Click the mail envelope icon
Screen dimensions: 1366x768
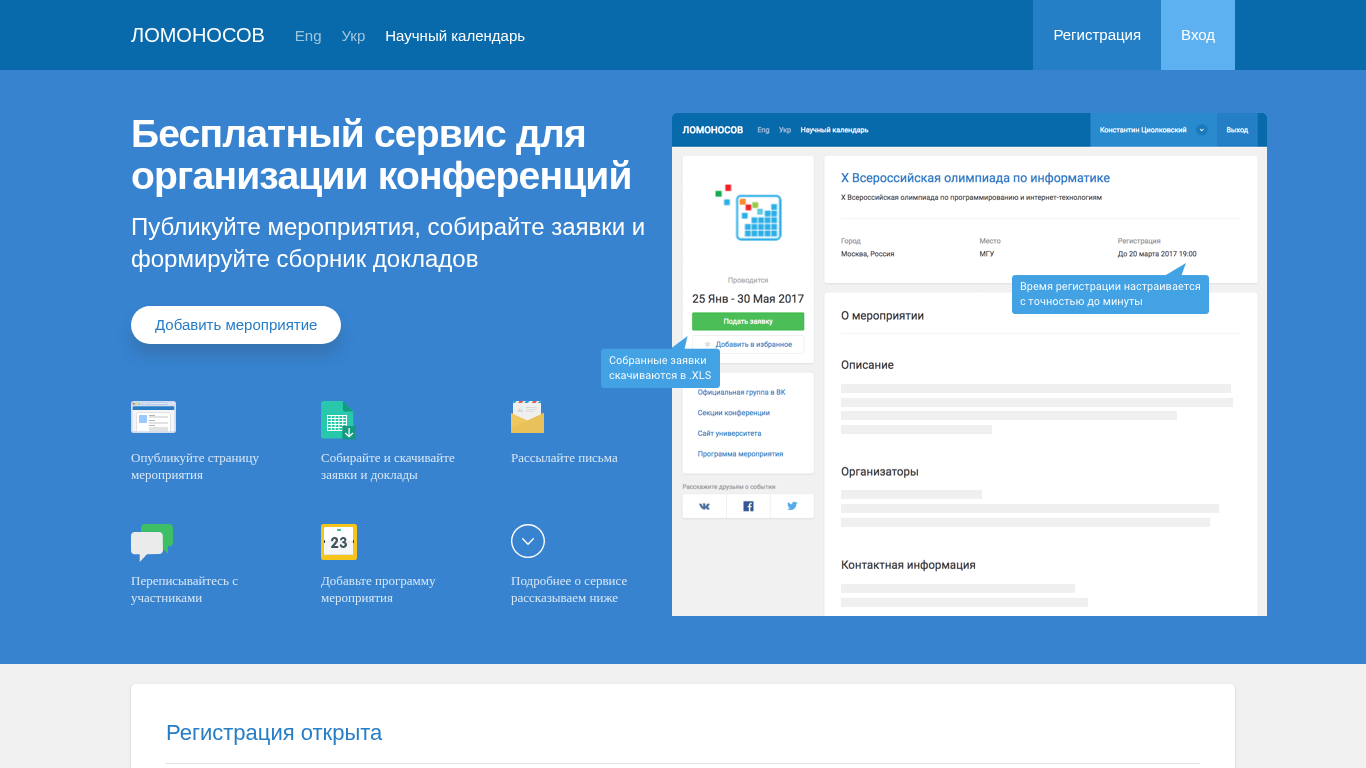(527, 417)
